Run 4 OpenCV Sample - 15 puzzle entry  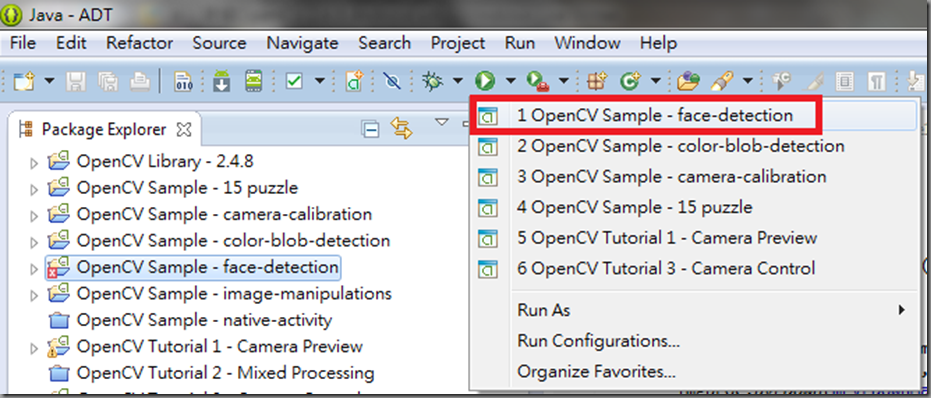click(694, 207)
